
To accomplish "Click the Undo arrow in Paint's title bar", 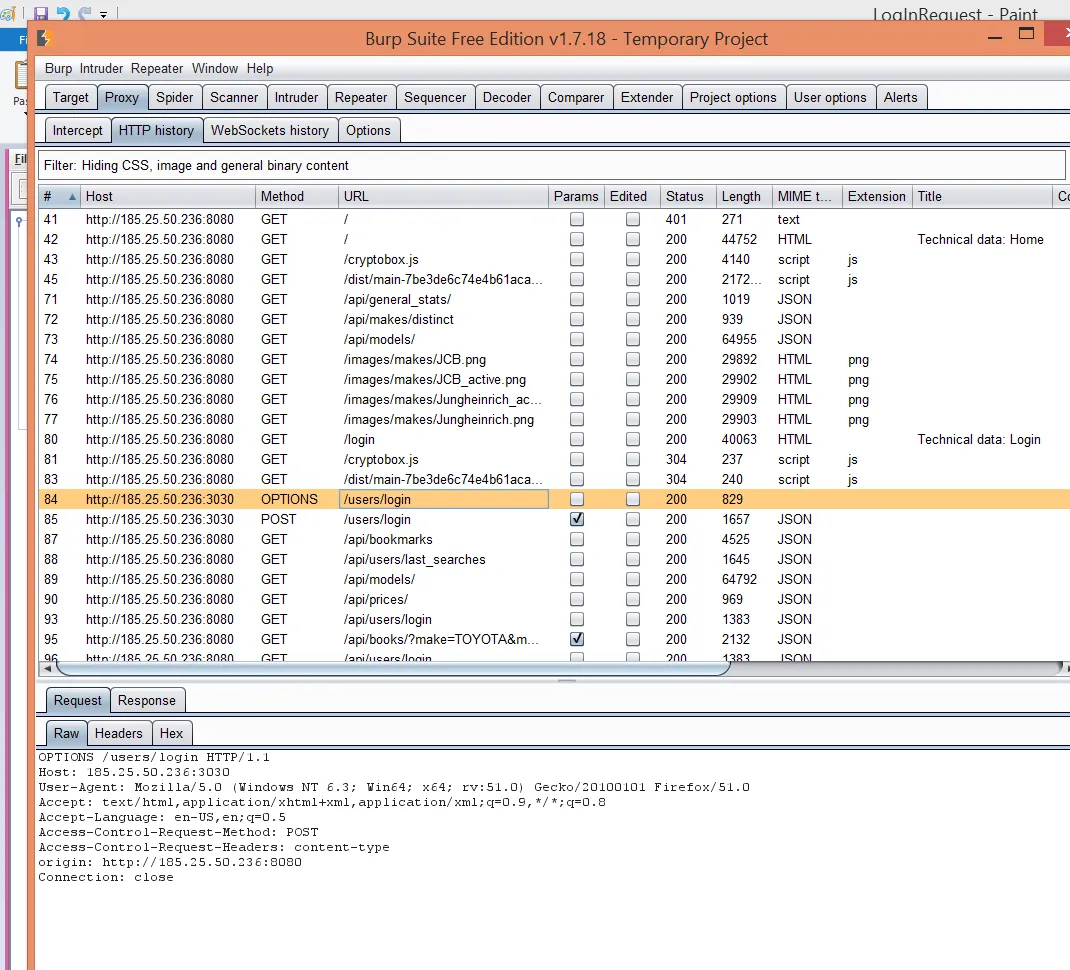I will tap(63, 14).
